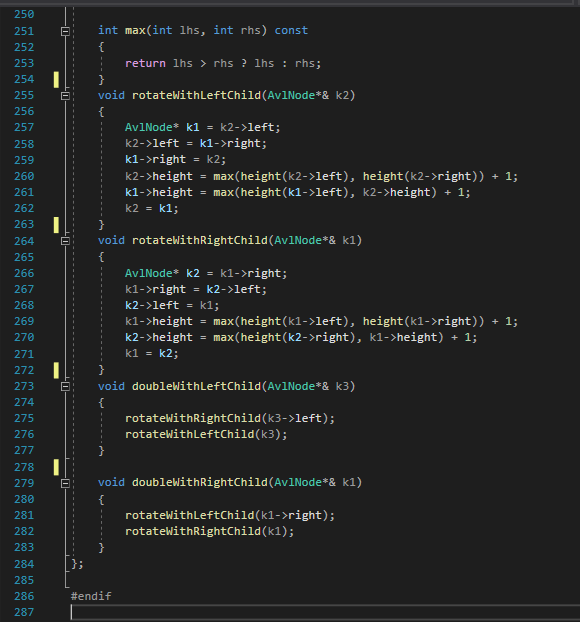Click line number 253
The image size is (580, 622).
tap(24, 63)
